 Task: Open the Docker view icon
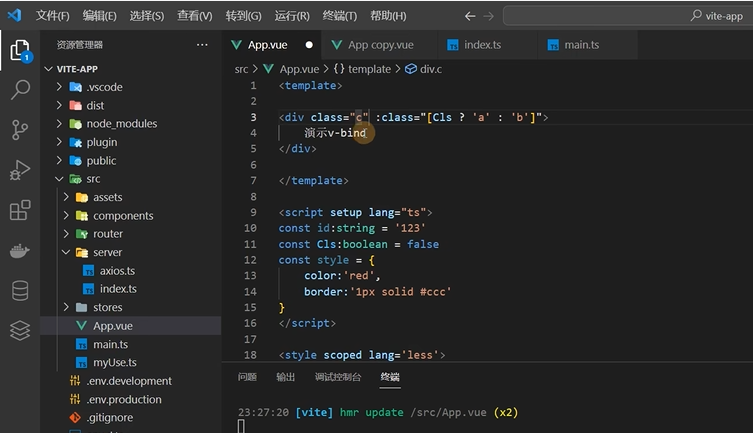[20, 251]
